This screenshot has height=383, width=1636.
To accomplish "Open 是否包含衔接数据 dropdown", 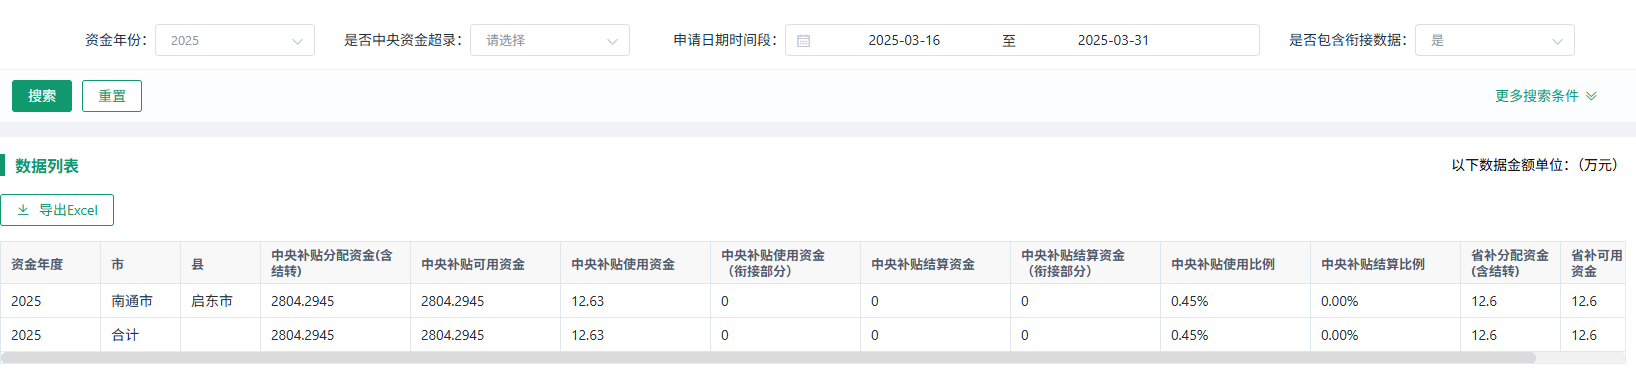I will (1495, 40).
